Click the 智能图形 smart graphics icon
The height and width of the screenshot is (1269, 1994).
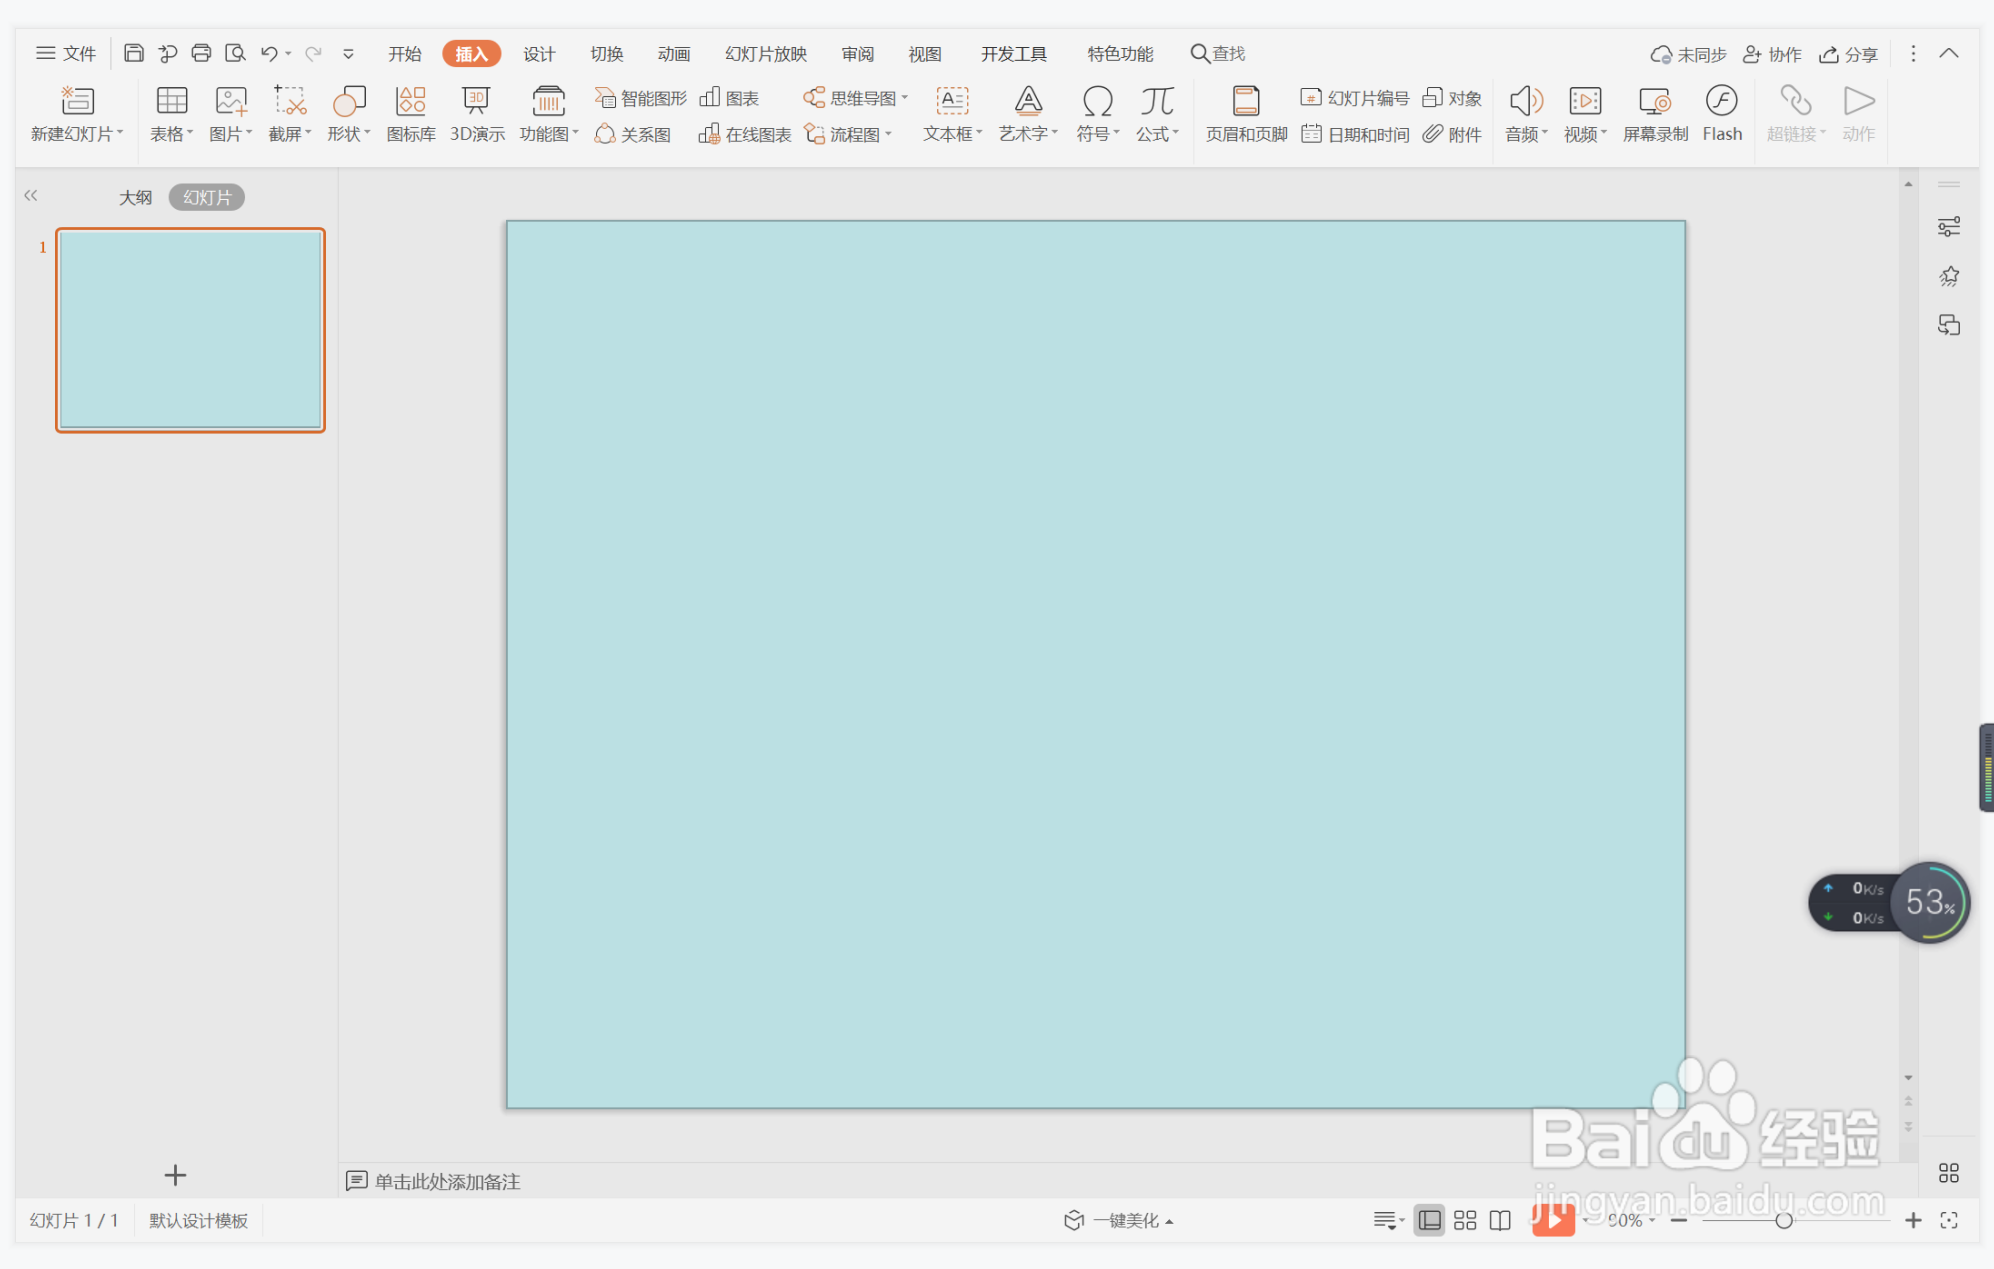[x=640, y=98]
